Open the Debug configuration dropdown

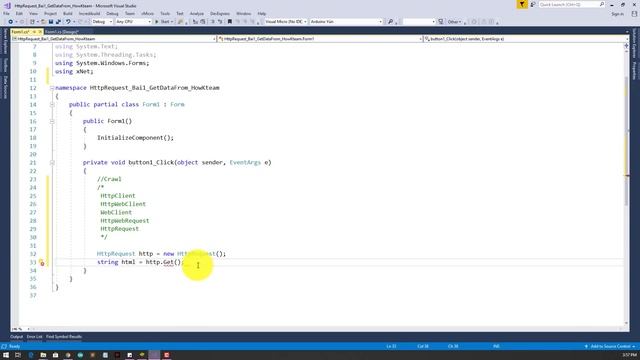[x=102, y=22]
